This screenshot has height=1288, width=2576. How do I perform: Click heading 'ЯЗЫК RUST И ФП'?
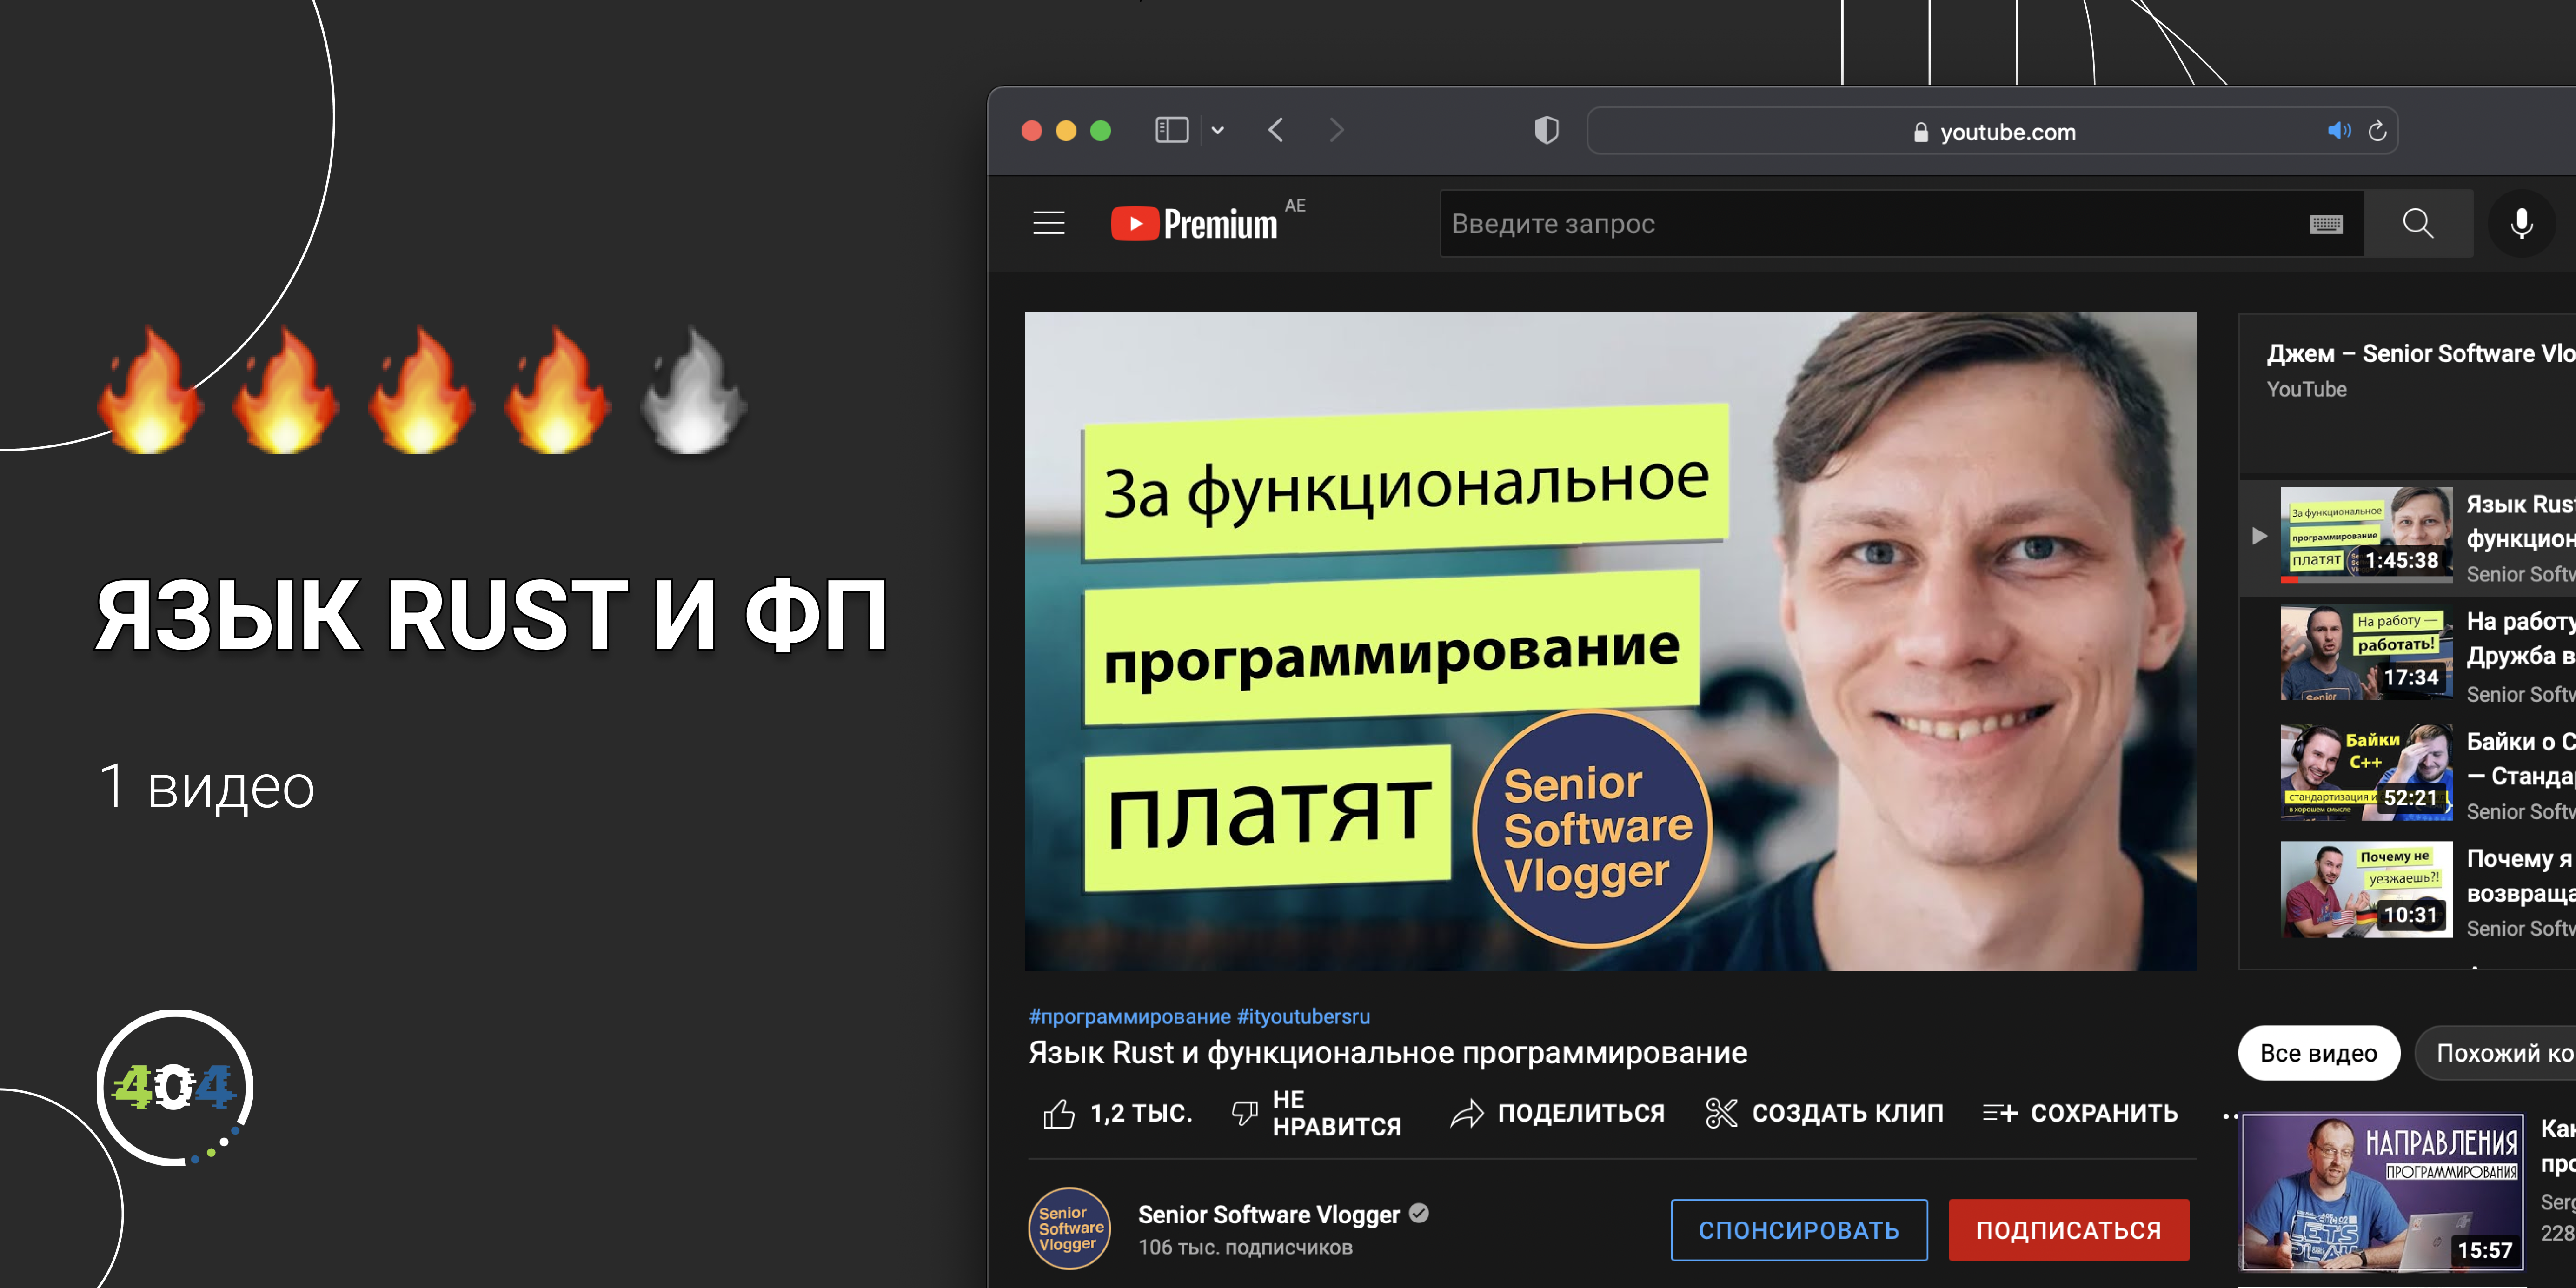pos(491,616)
